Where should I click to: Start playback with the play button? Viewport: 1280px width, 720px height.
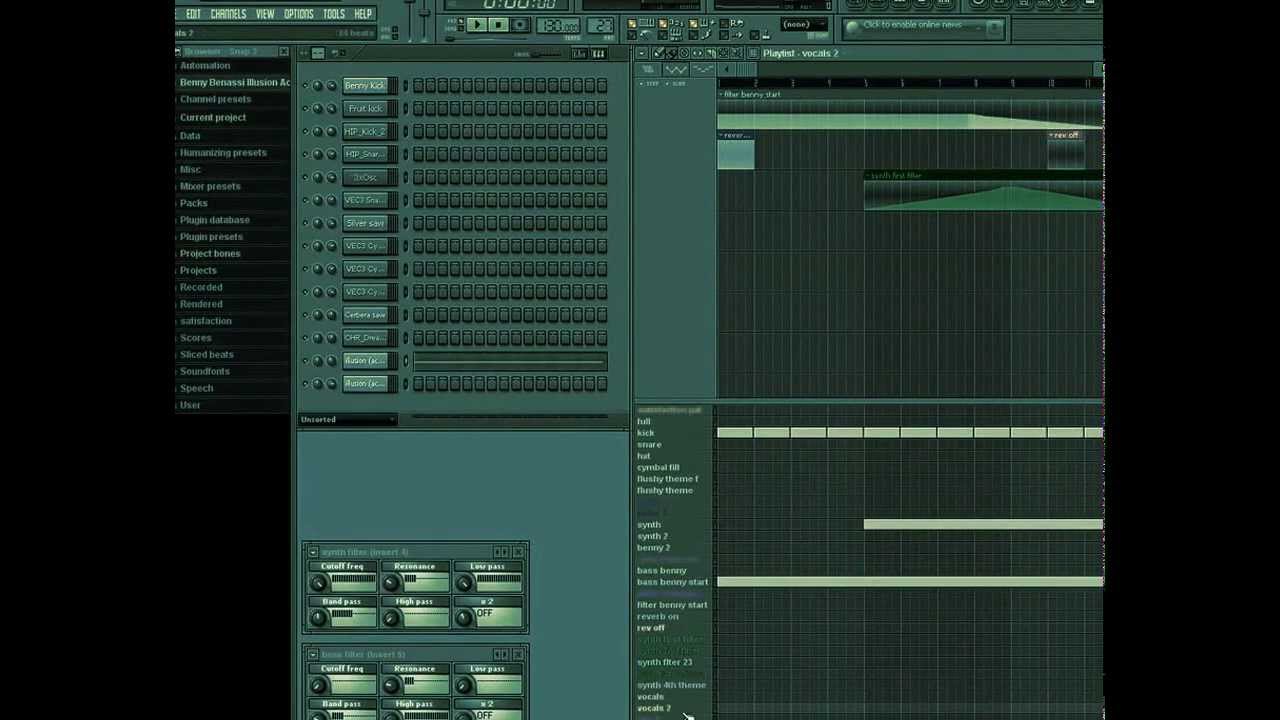pos(477,25)
